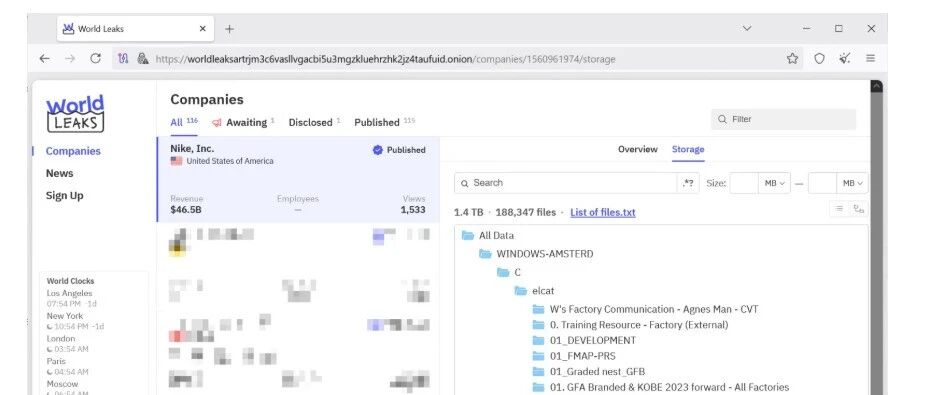Click the New York world clock entry
Viewport: 930px width, 395px height.
coord(75,321)
